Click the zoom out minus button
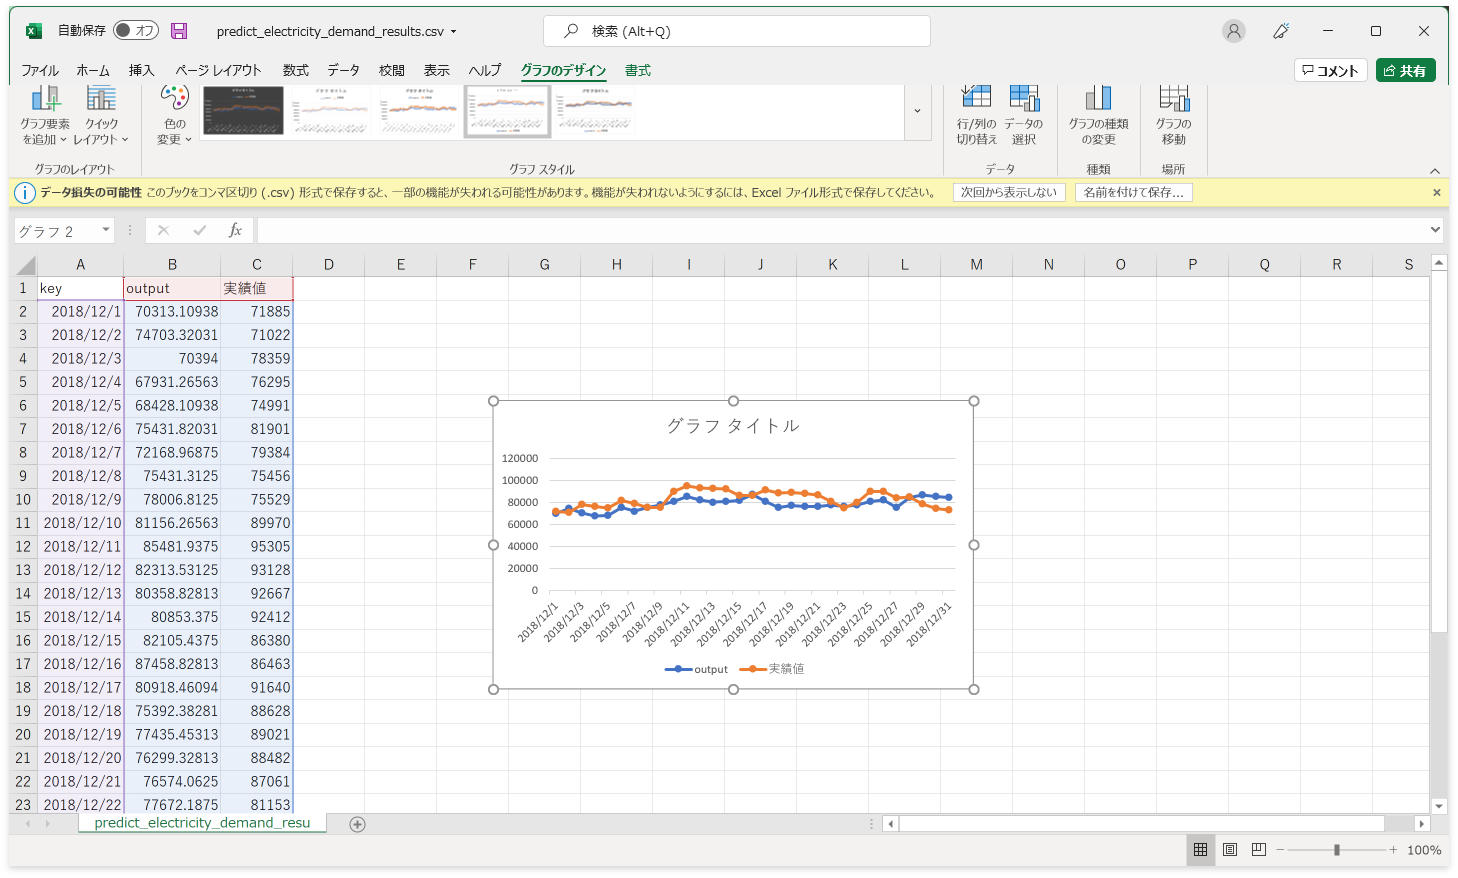This screenshot has width=1458, height=878. [x=1280, y=850]
